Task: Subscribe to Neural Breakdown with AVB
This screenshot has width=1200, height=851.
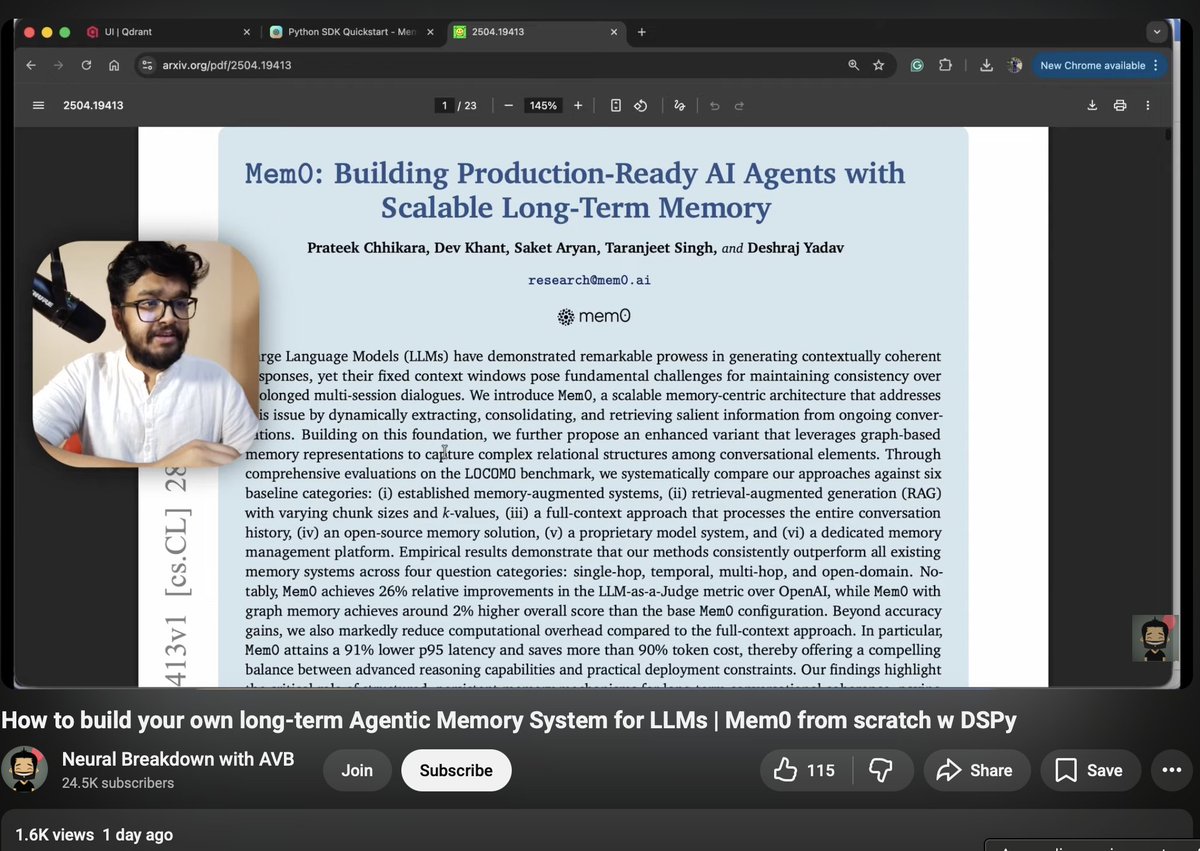Action: [x=456, y=770]
